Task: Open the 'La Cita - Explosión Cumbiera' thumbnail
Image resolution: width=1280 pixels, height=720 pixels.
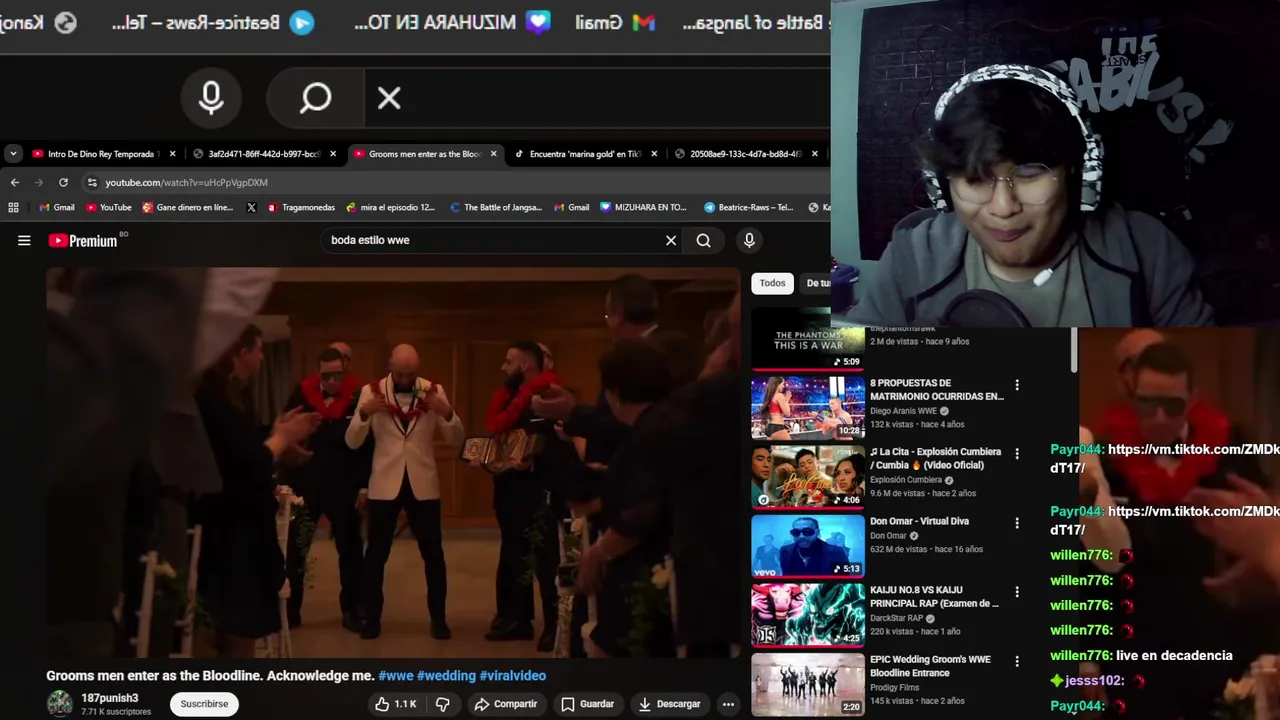Action: click(808, 477)
